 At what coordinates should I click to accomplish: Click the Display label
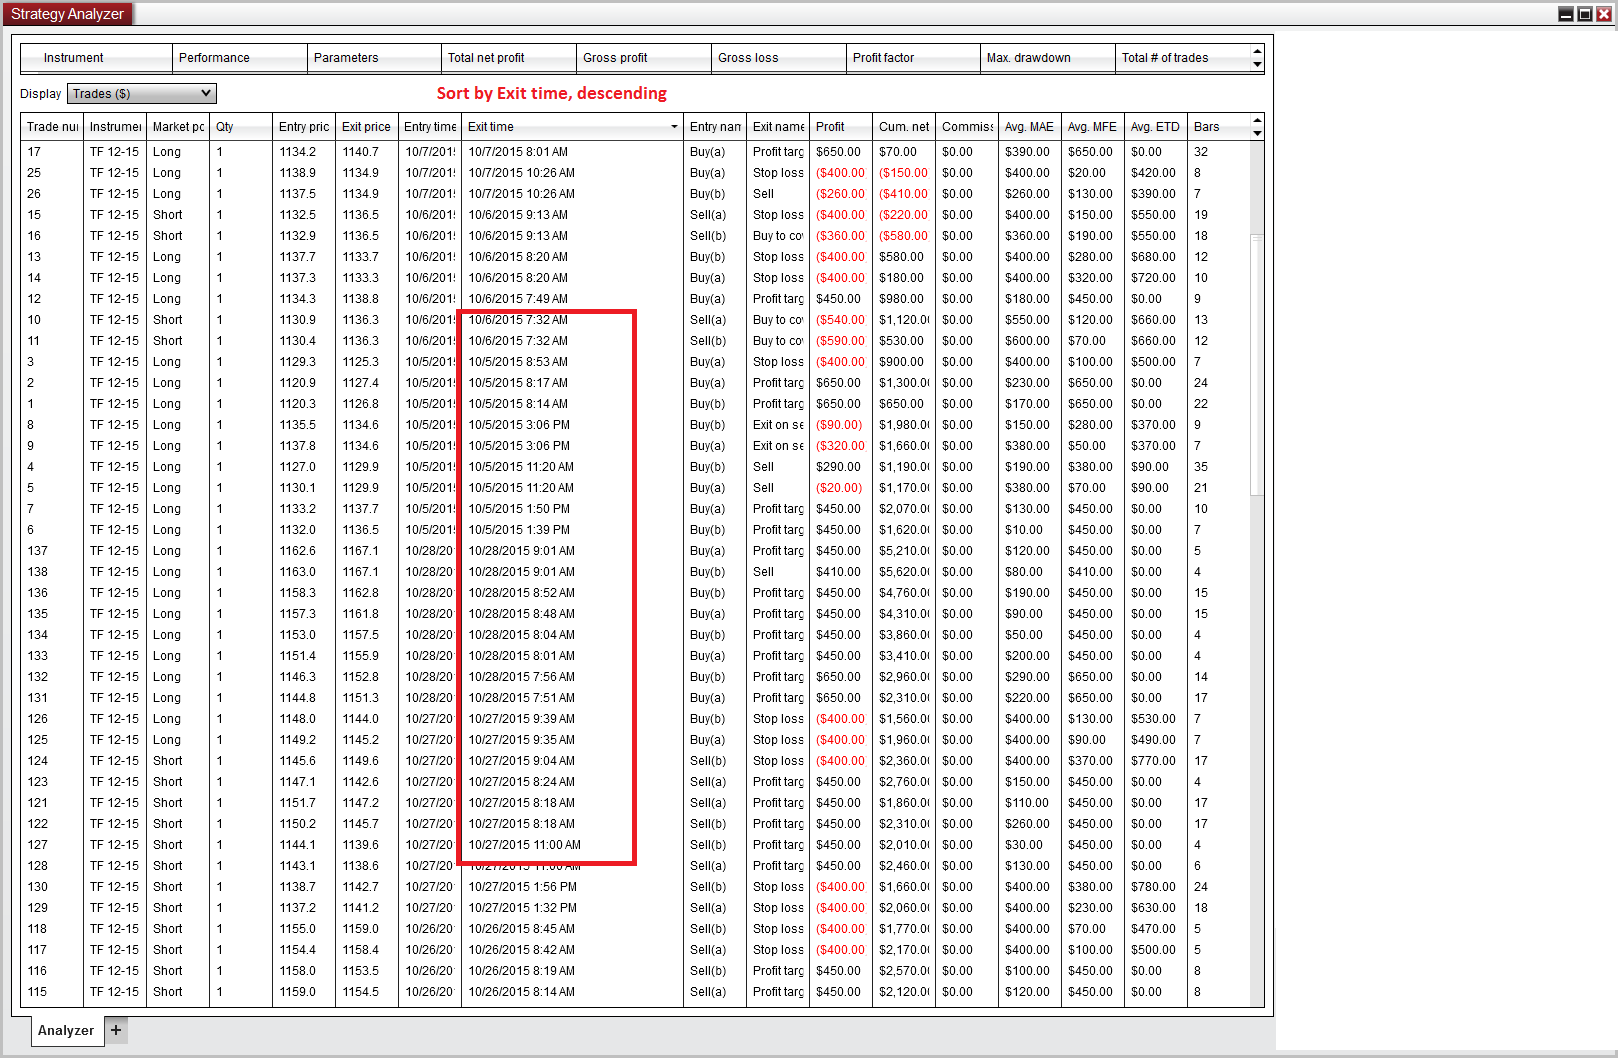[x=41, y=94]
